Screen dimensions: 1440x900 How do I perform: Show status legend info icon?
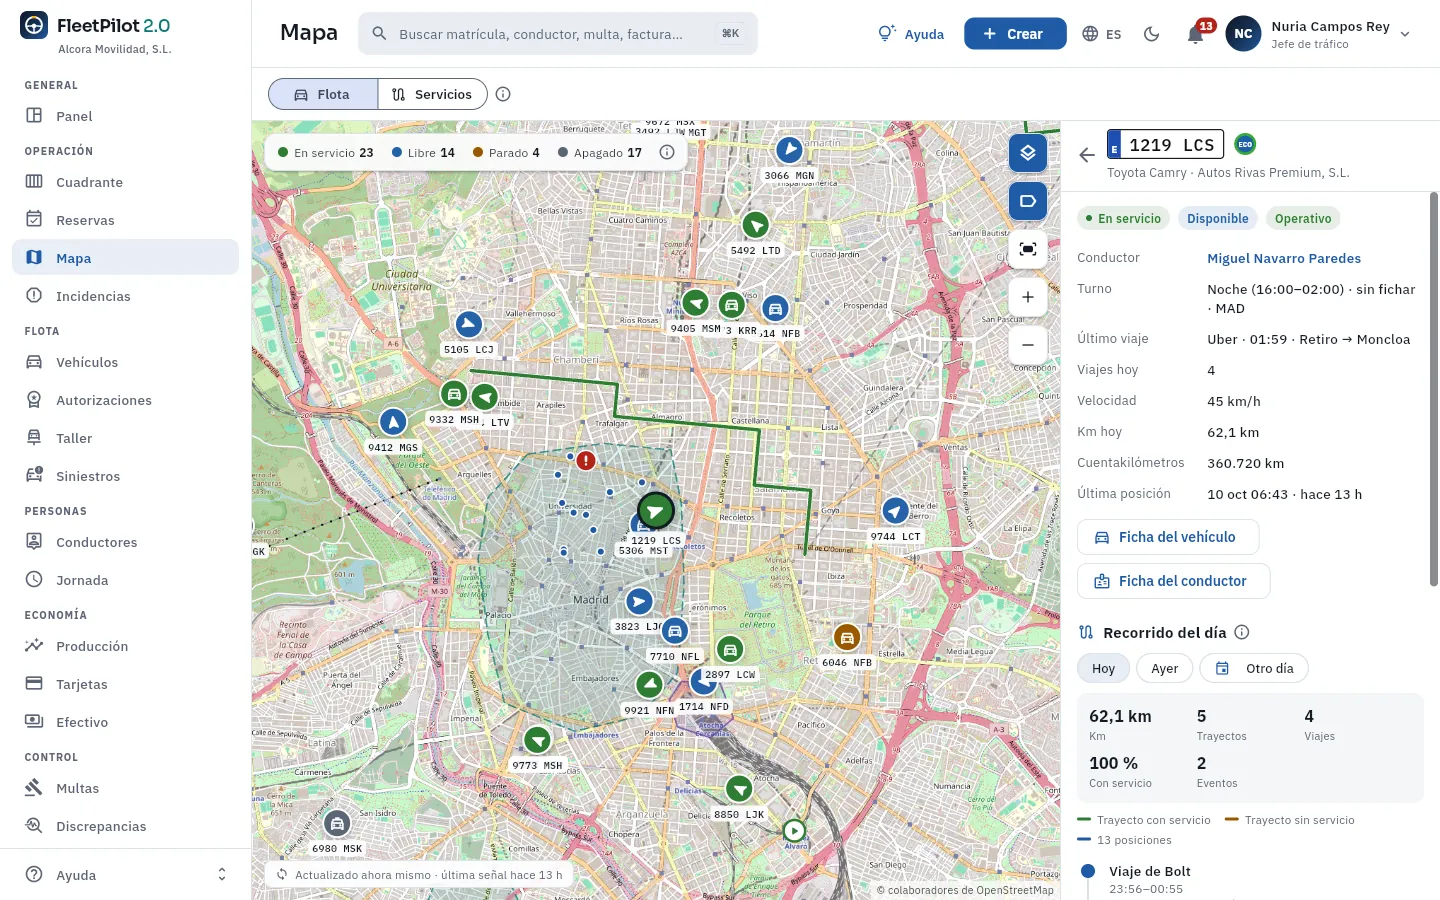667,152
